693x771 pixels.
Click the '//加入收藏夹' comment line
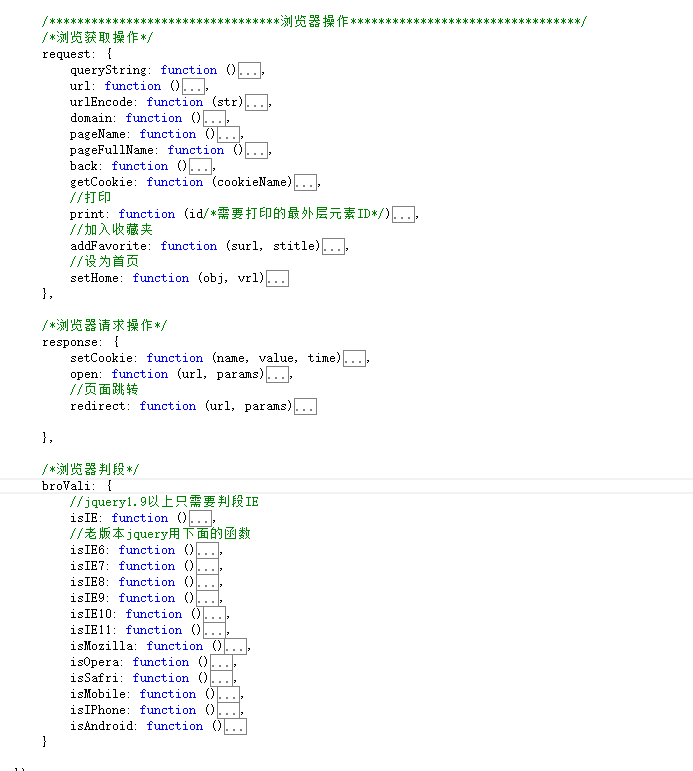(111, 230)
